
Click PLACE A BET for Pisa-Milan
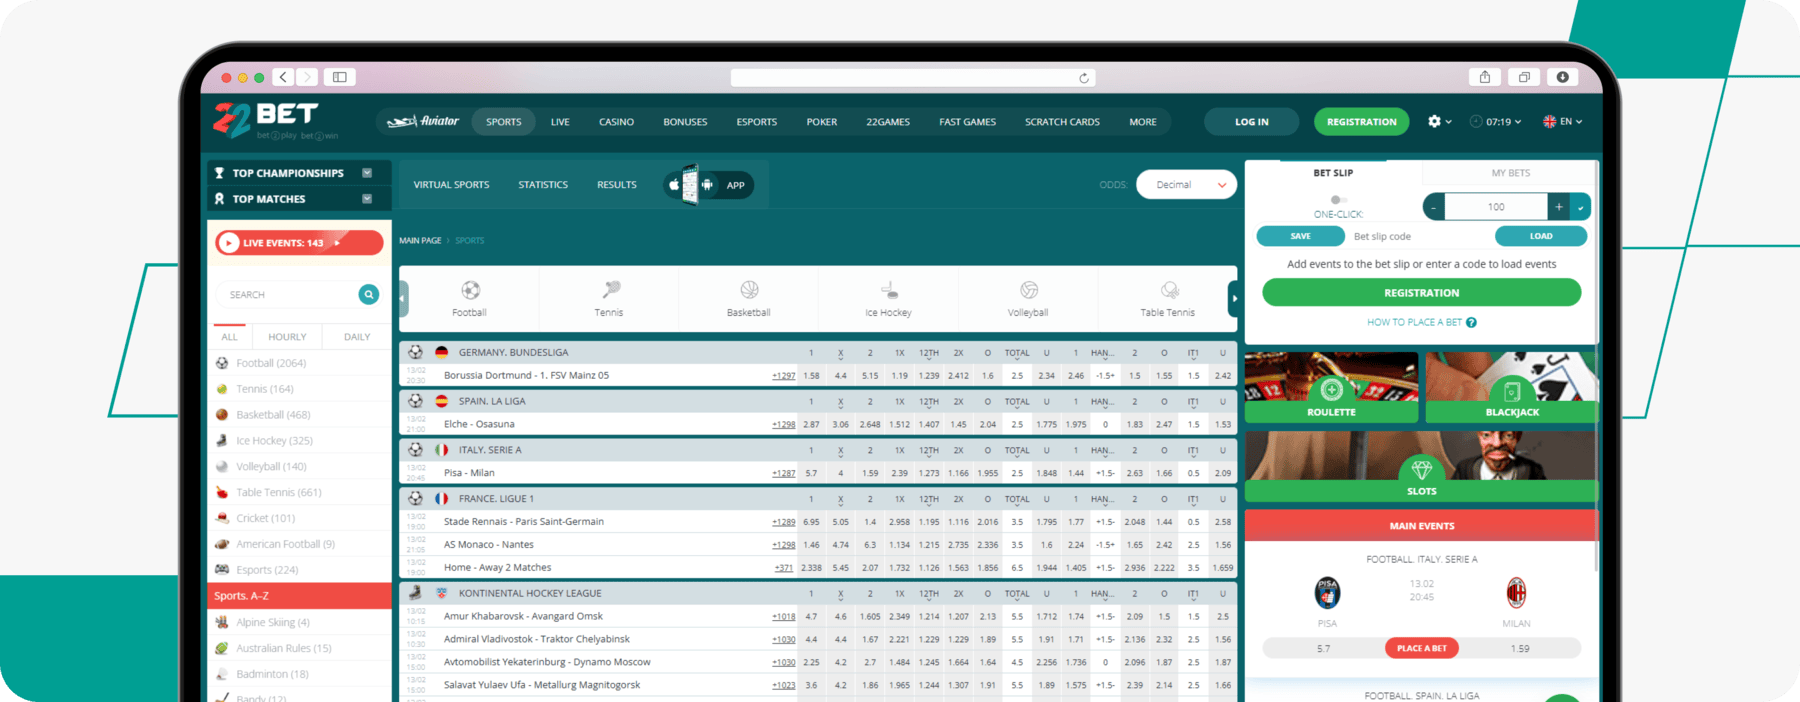1422,648
